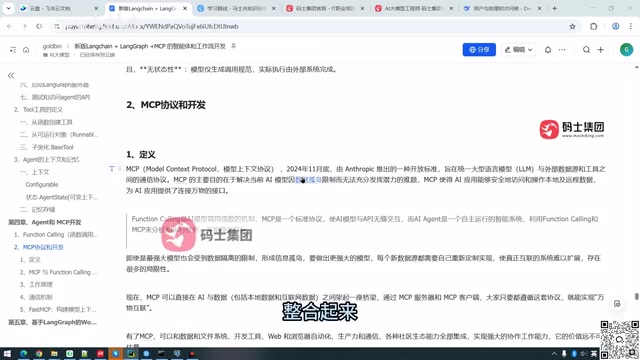The width and height of the screenshot is (640, 360).
Task: Switch to the AI大模型工程师 browser tab
Action: (414, 8)
